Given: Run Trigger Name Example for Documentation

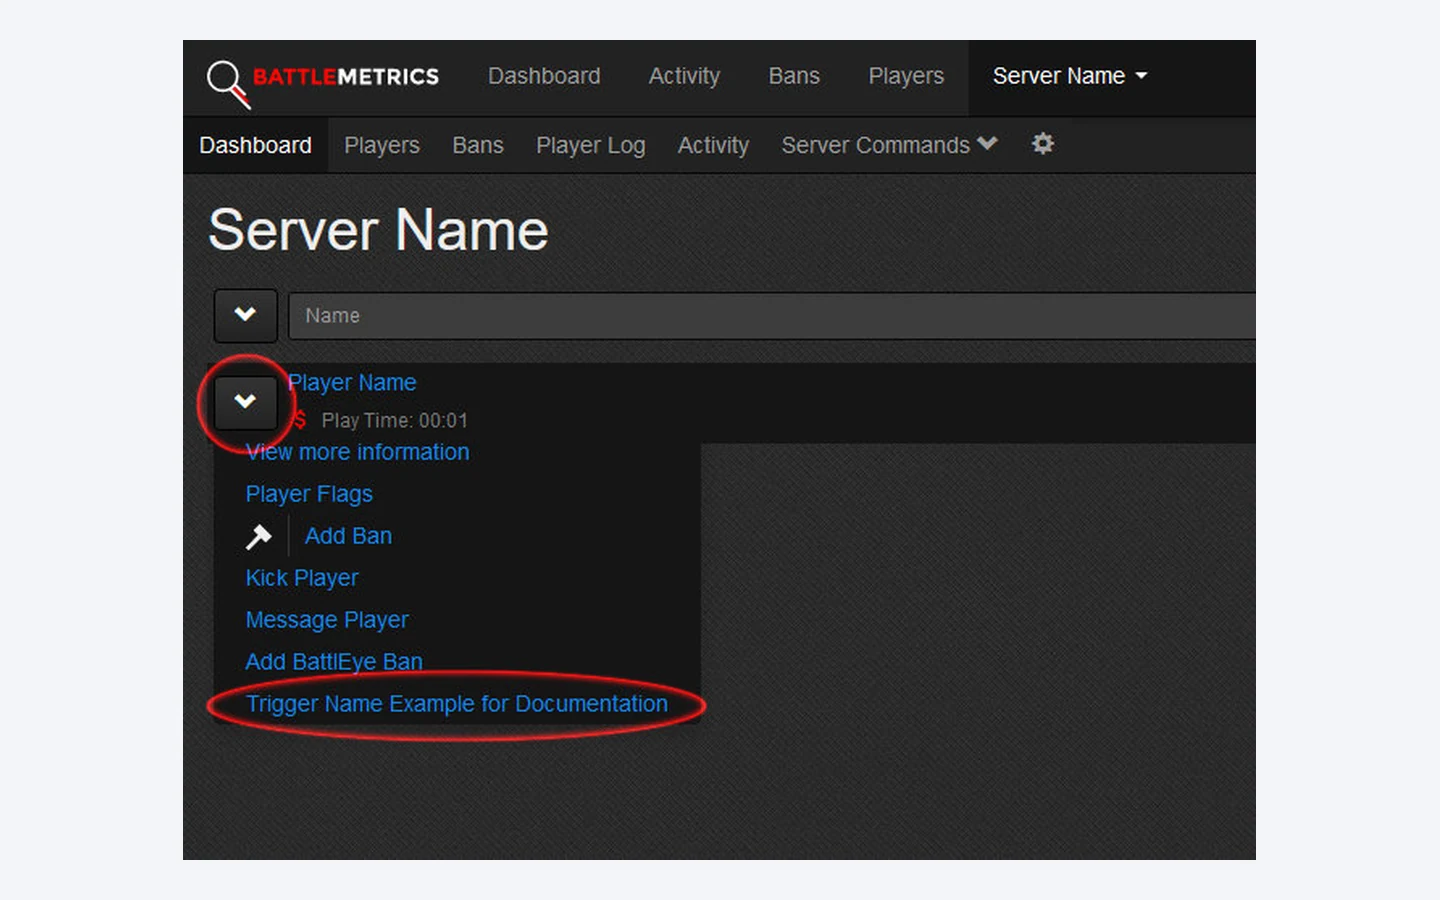Looking at the screenshot, I should pos(457,704).
